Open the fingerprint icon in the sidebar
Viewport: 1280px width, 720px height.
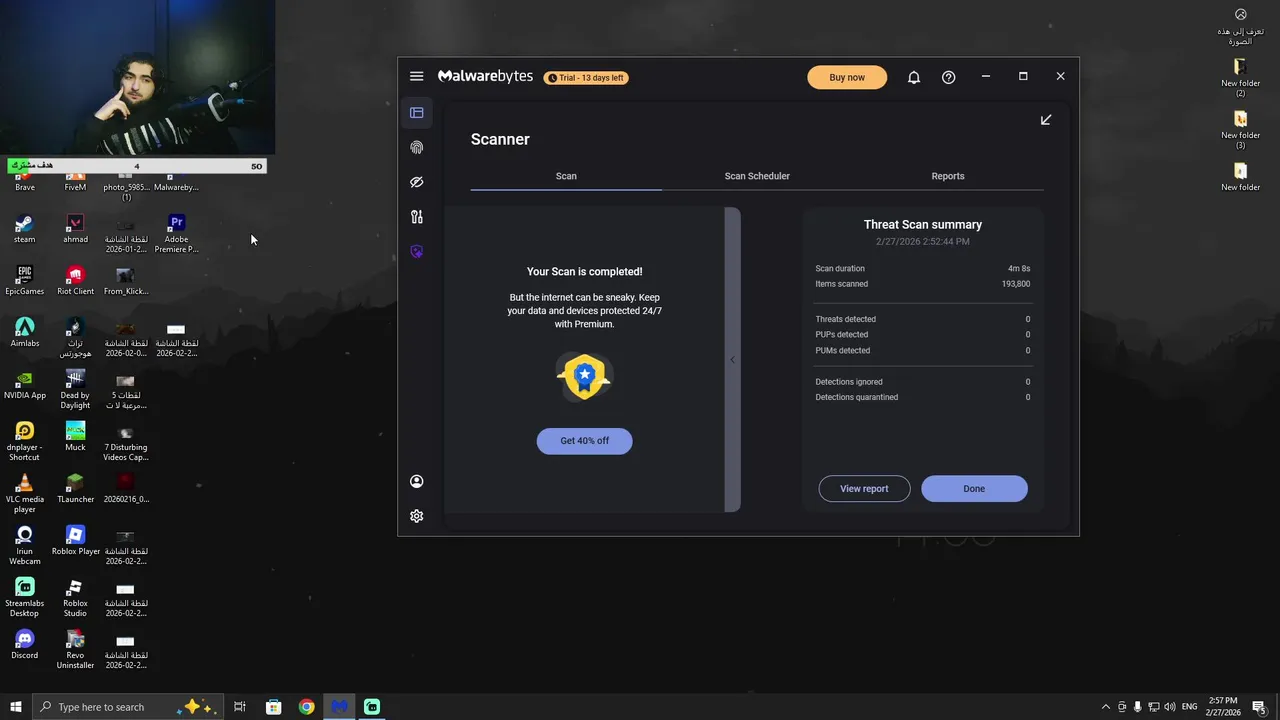tap(417, 148)
